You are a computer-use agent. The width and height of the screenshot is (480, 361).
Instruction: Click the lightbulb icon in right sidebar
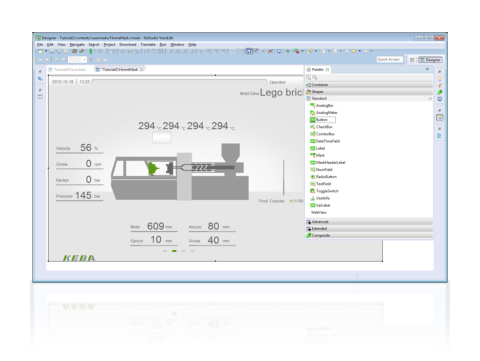(440, 79)
